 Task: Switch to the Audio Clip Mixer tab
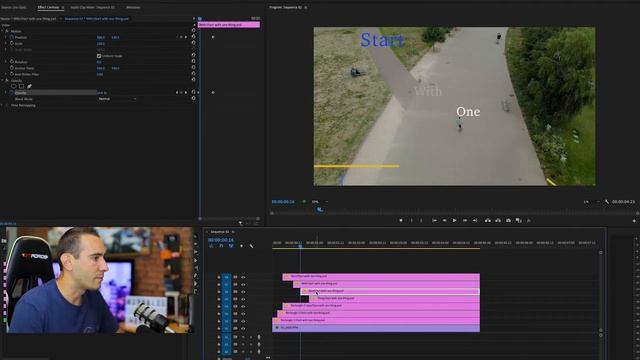pos(93,7)
